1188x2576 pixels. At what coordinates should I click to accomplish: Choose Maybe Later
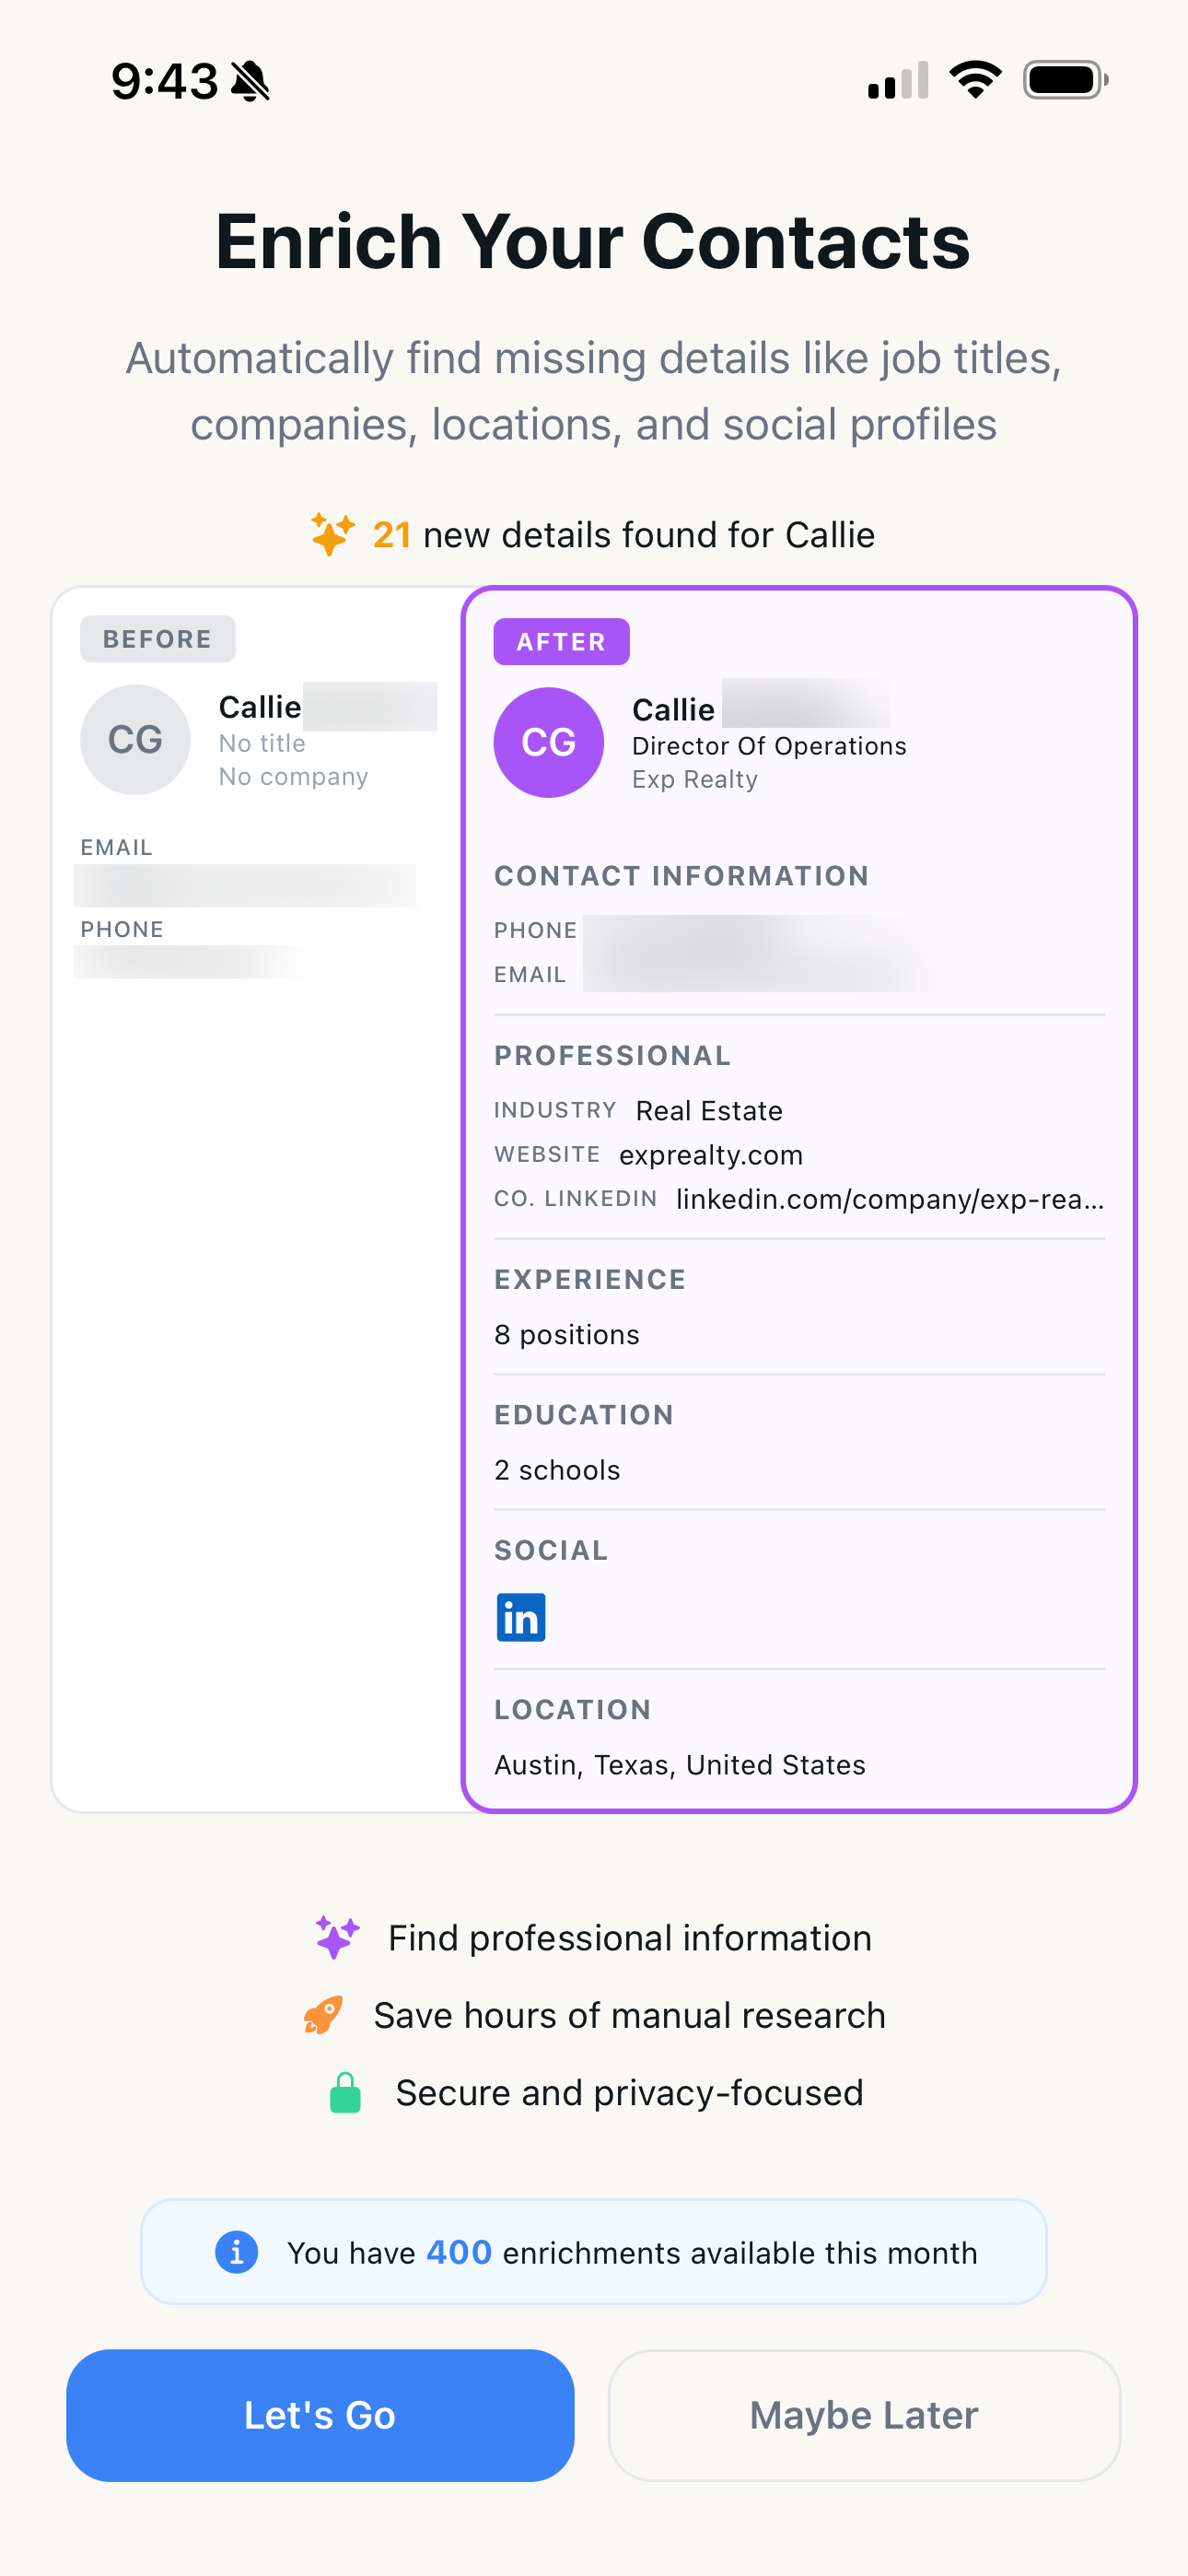[864, 2415]
